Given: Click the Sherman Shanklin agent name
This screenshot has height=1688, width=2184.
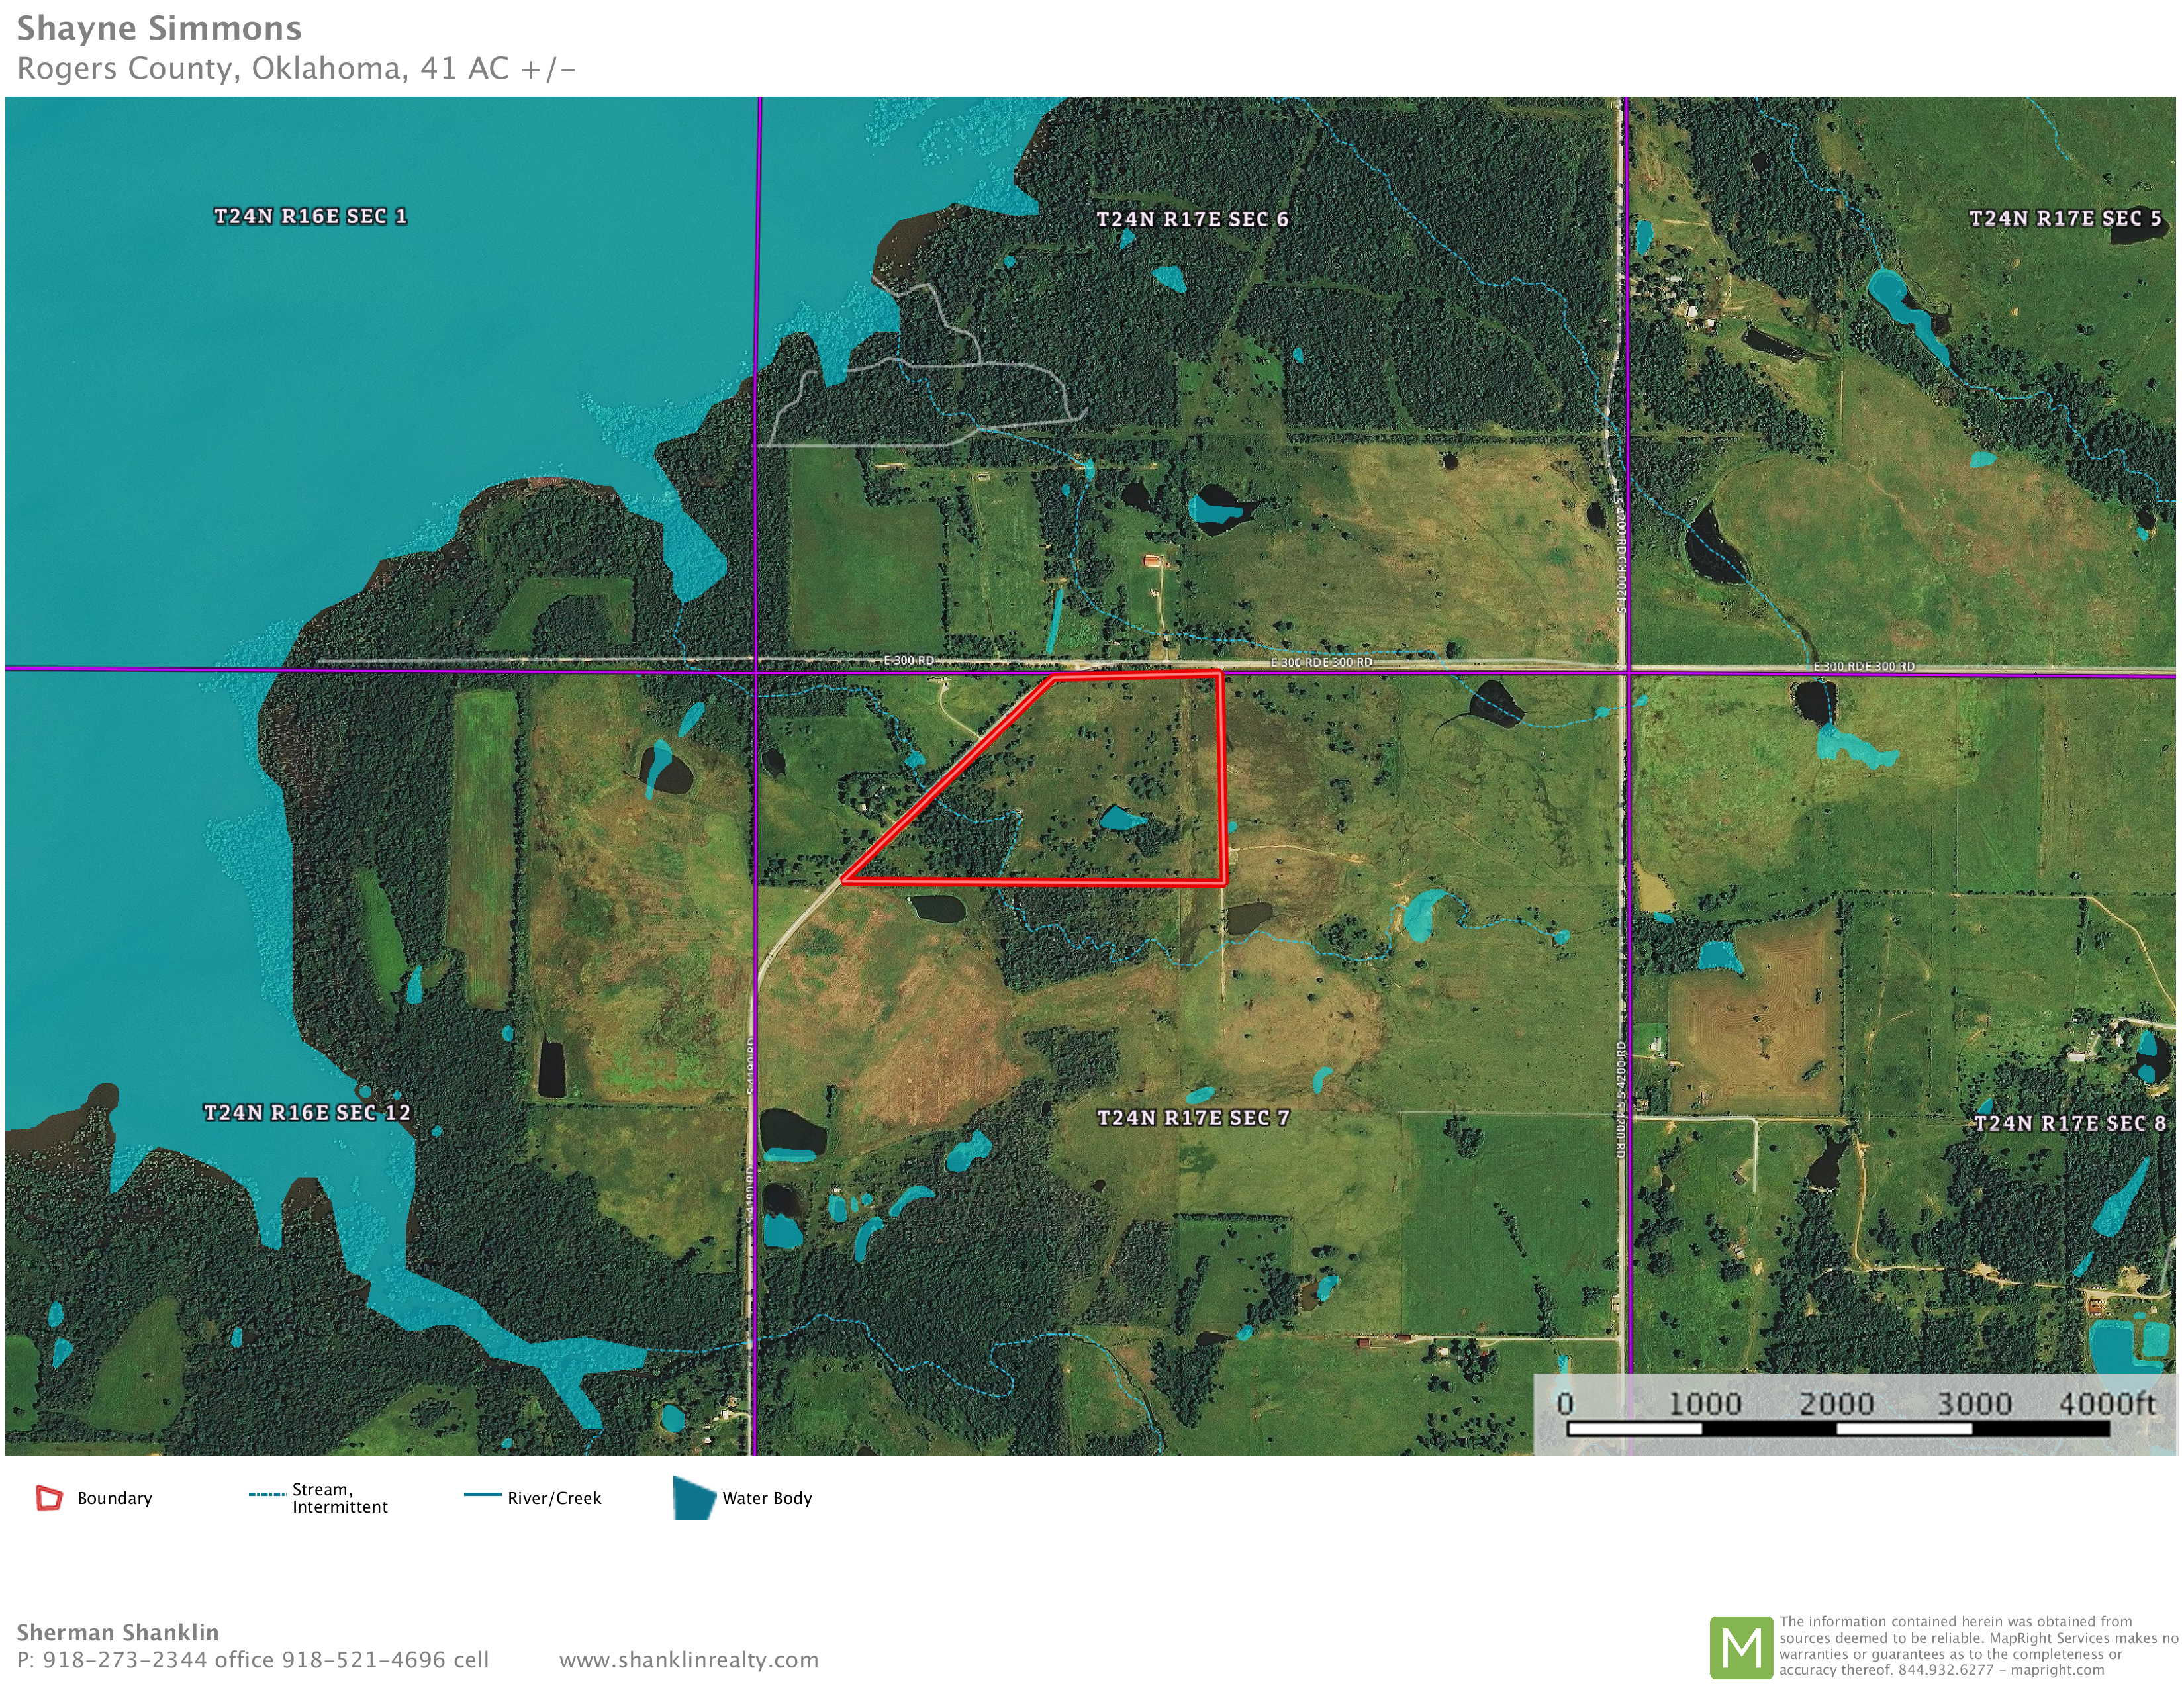Looking at the screenshot, I should point(117,1632).
